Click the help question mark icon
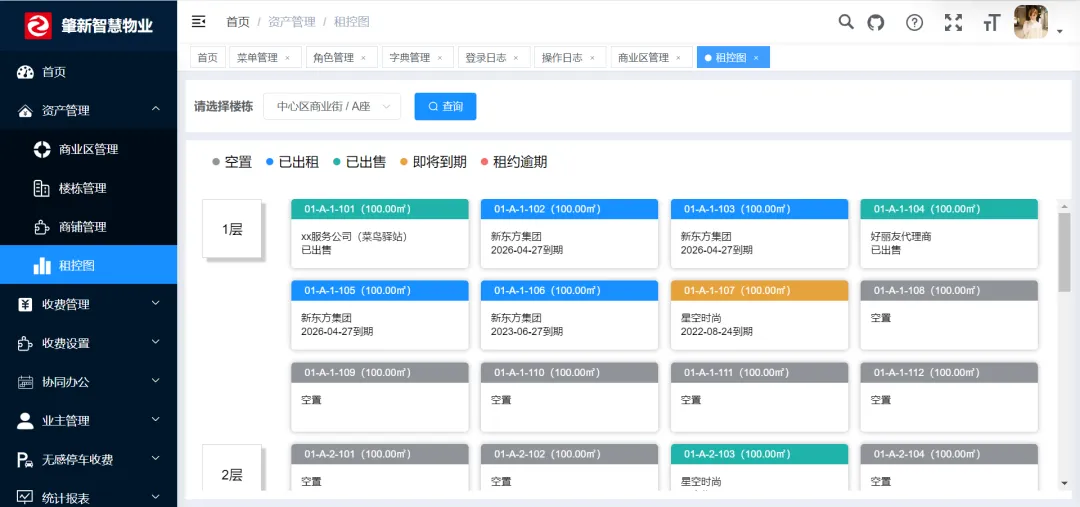 pyautogui.click(x=914, y=22)
